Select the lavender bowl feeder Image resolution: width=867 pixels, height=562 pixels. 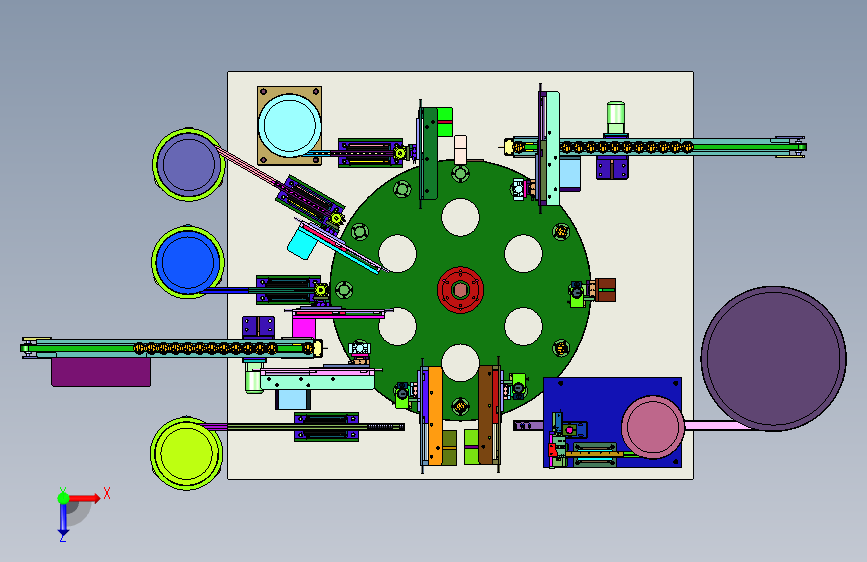click(189, 165)
